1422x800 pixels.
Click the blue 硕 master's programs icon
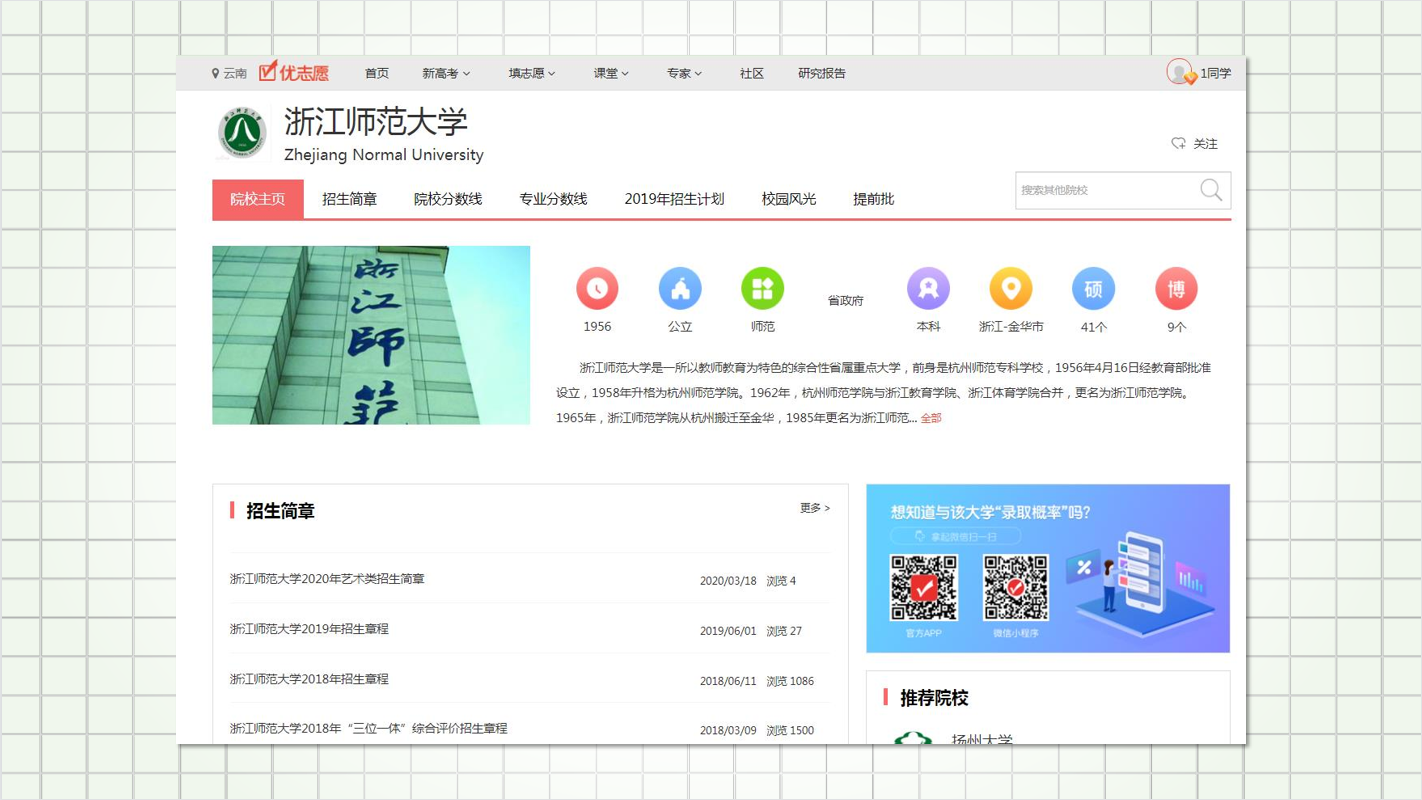click(x=1093, y=289)
